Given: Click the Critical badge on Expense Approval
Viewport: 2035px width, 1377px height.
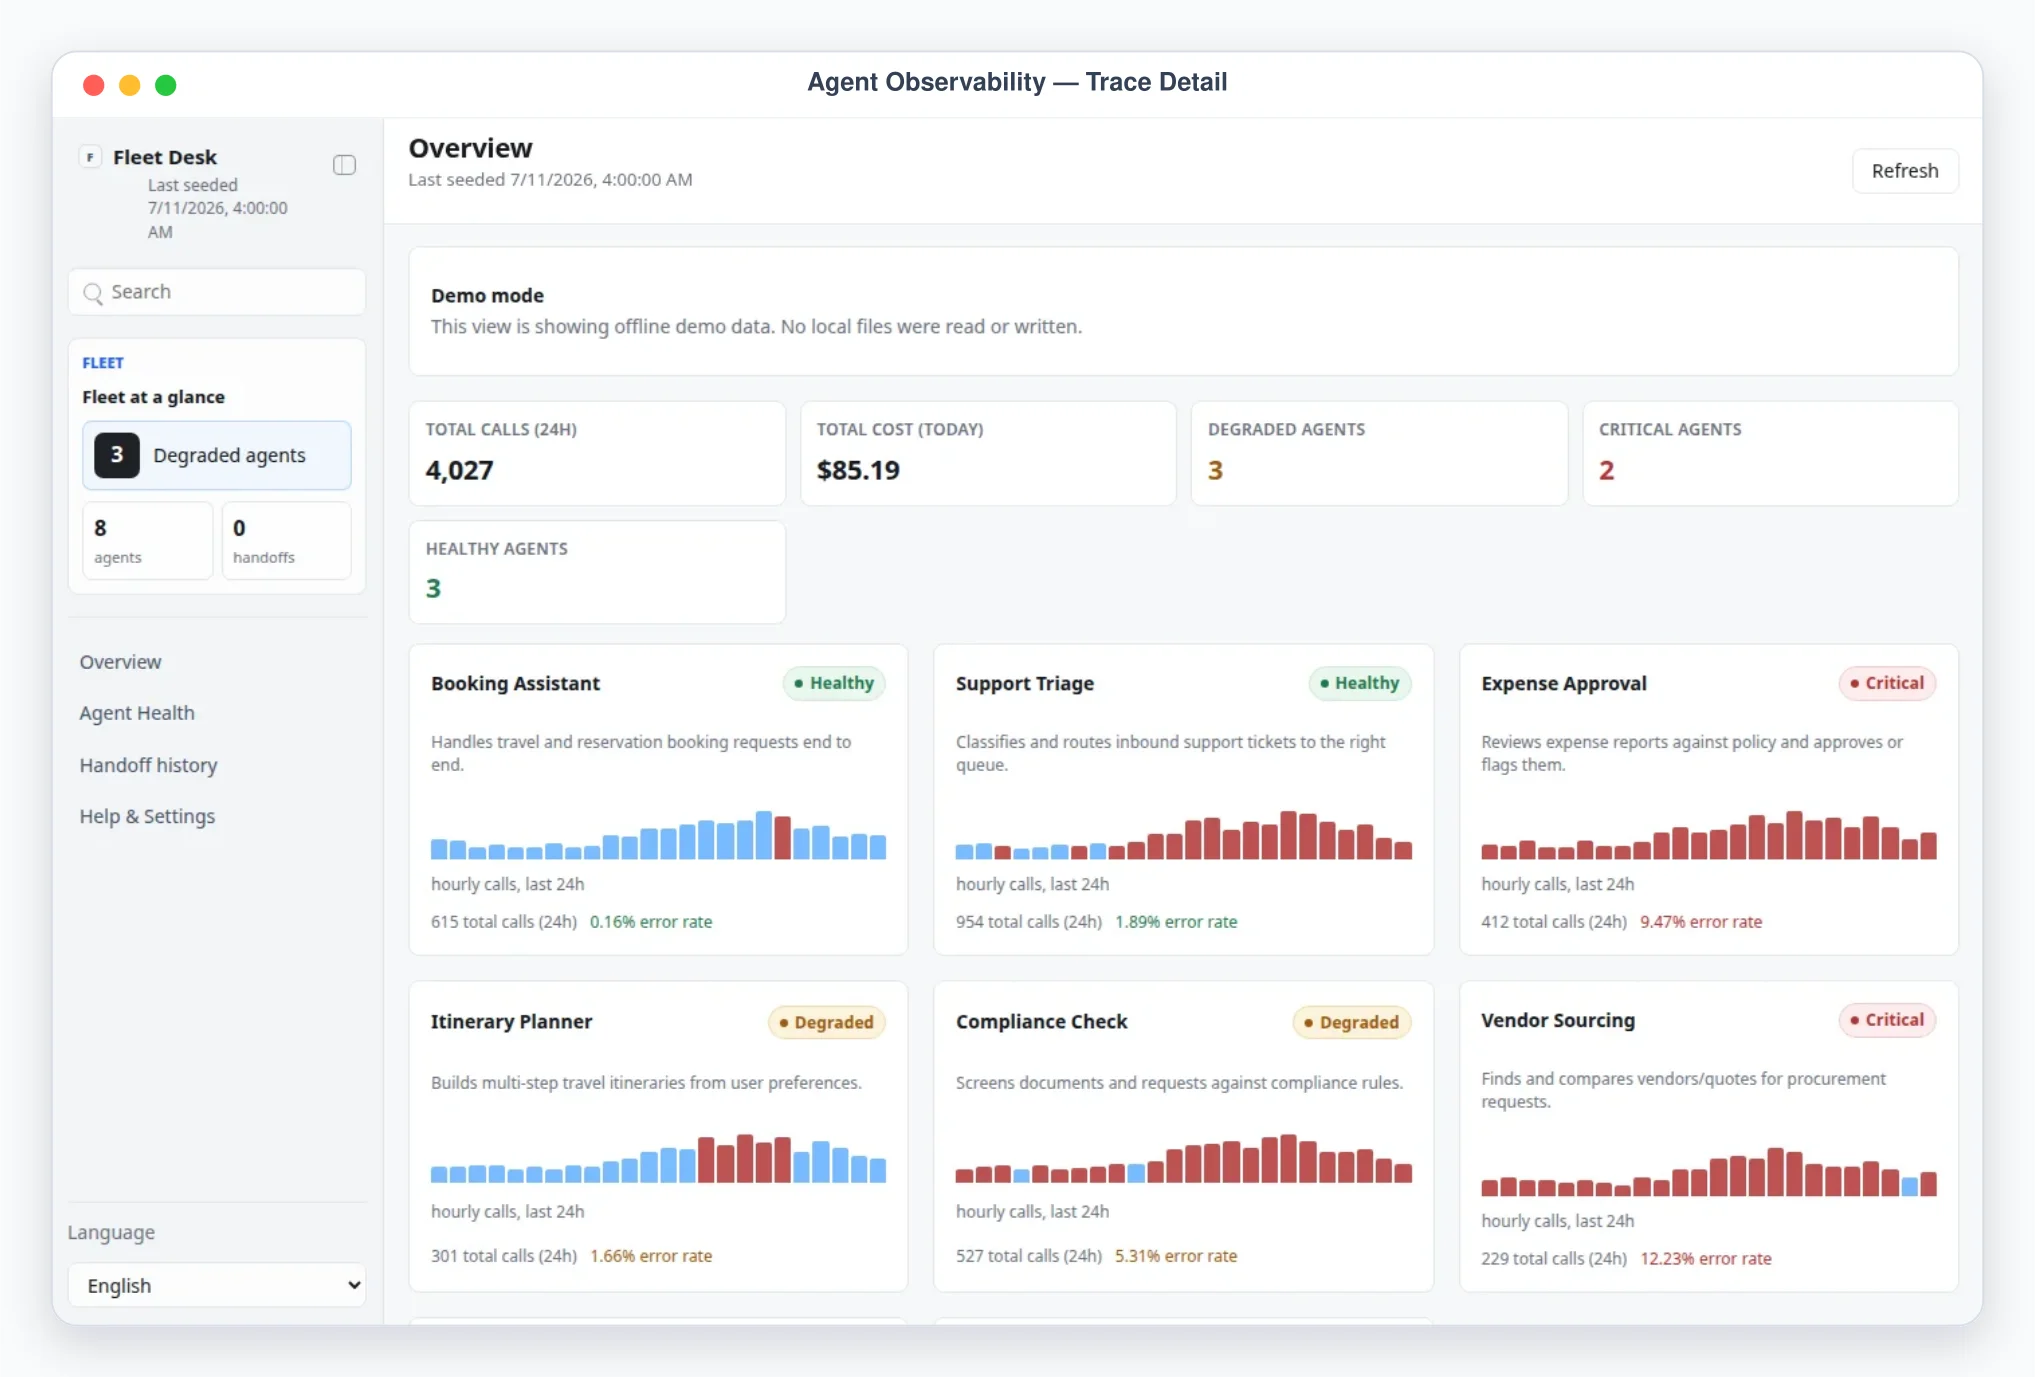Looking at the screenshot, I should coord(1887,683).
